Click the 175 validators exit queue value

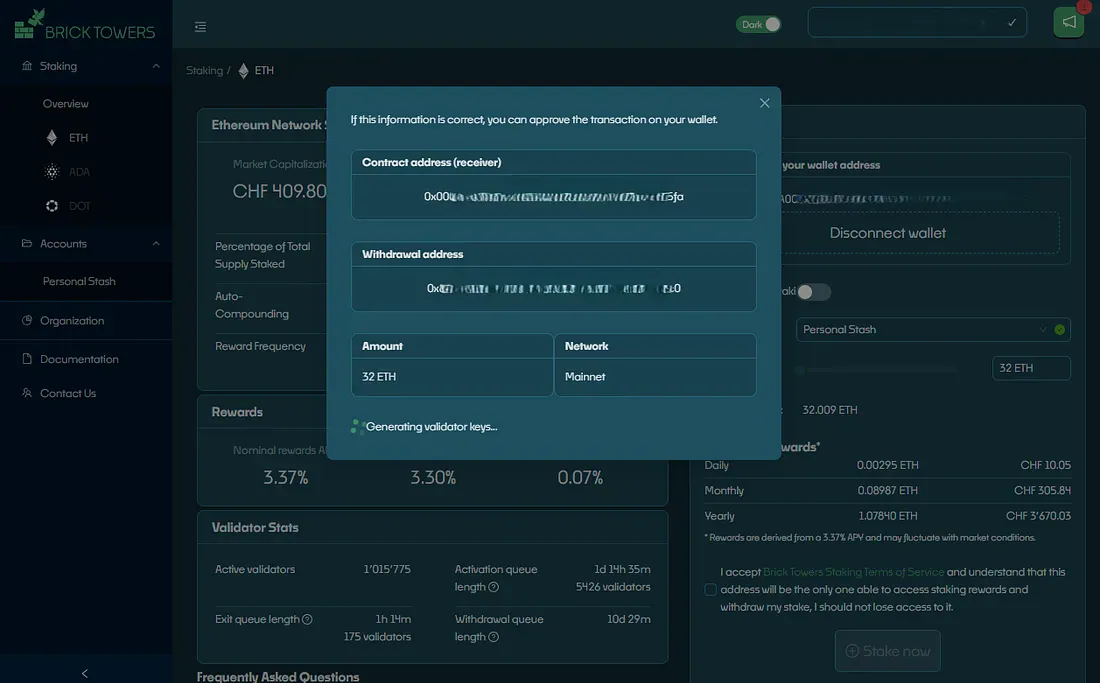point(377,637)
